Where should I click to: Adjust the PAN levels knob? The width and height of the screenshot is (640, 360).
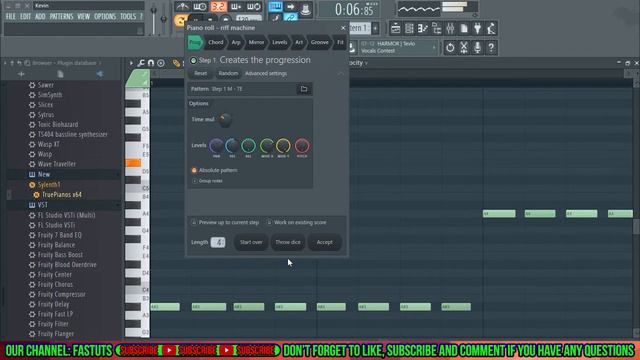point(216,146)
